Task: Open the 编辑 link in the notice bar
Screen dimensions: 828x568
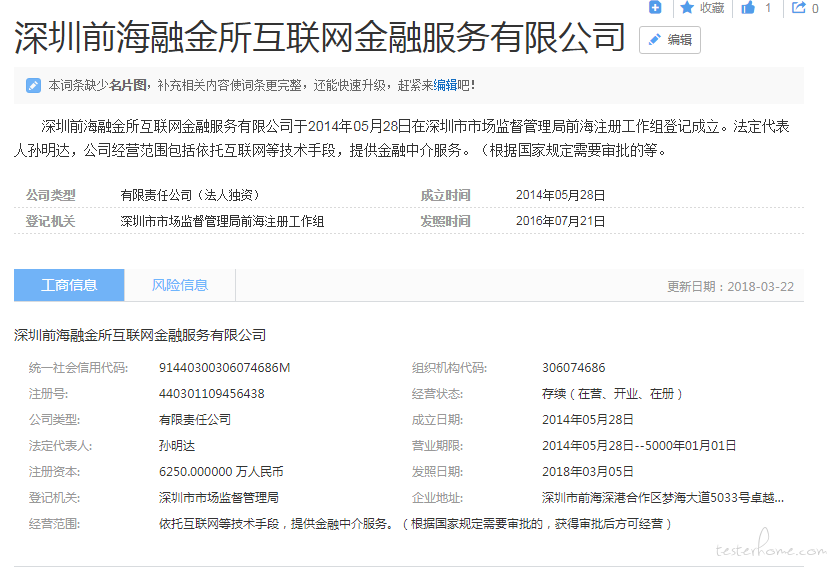Action: 445,85
